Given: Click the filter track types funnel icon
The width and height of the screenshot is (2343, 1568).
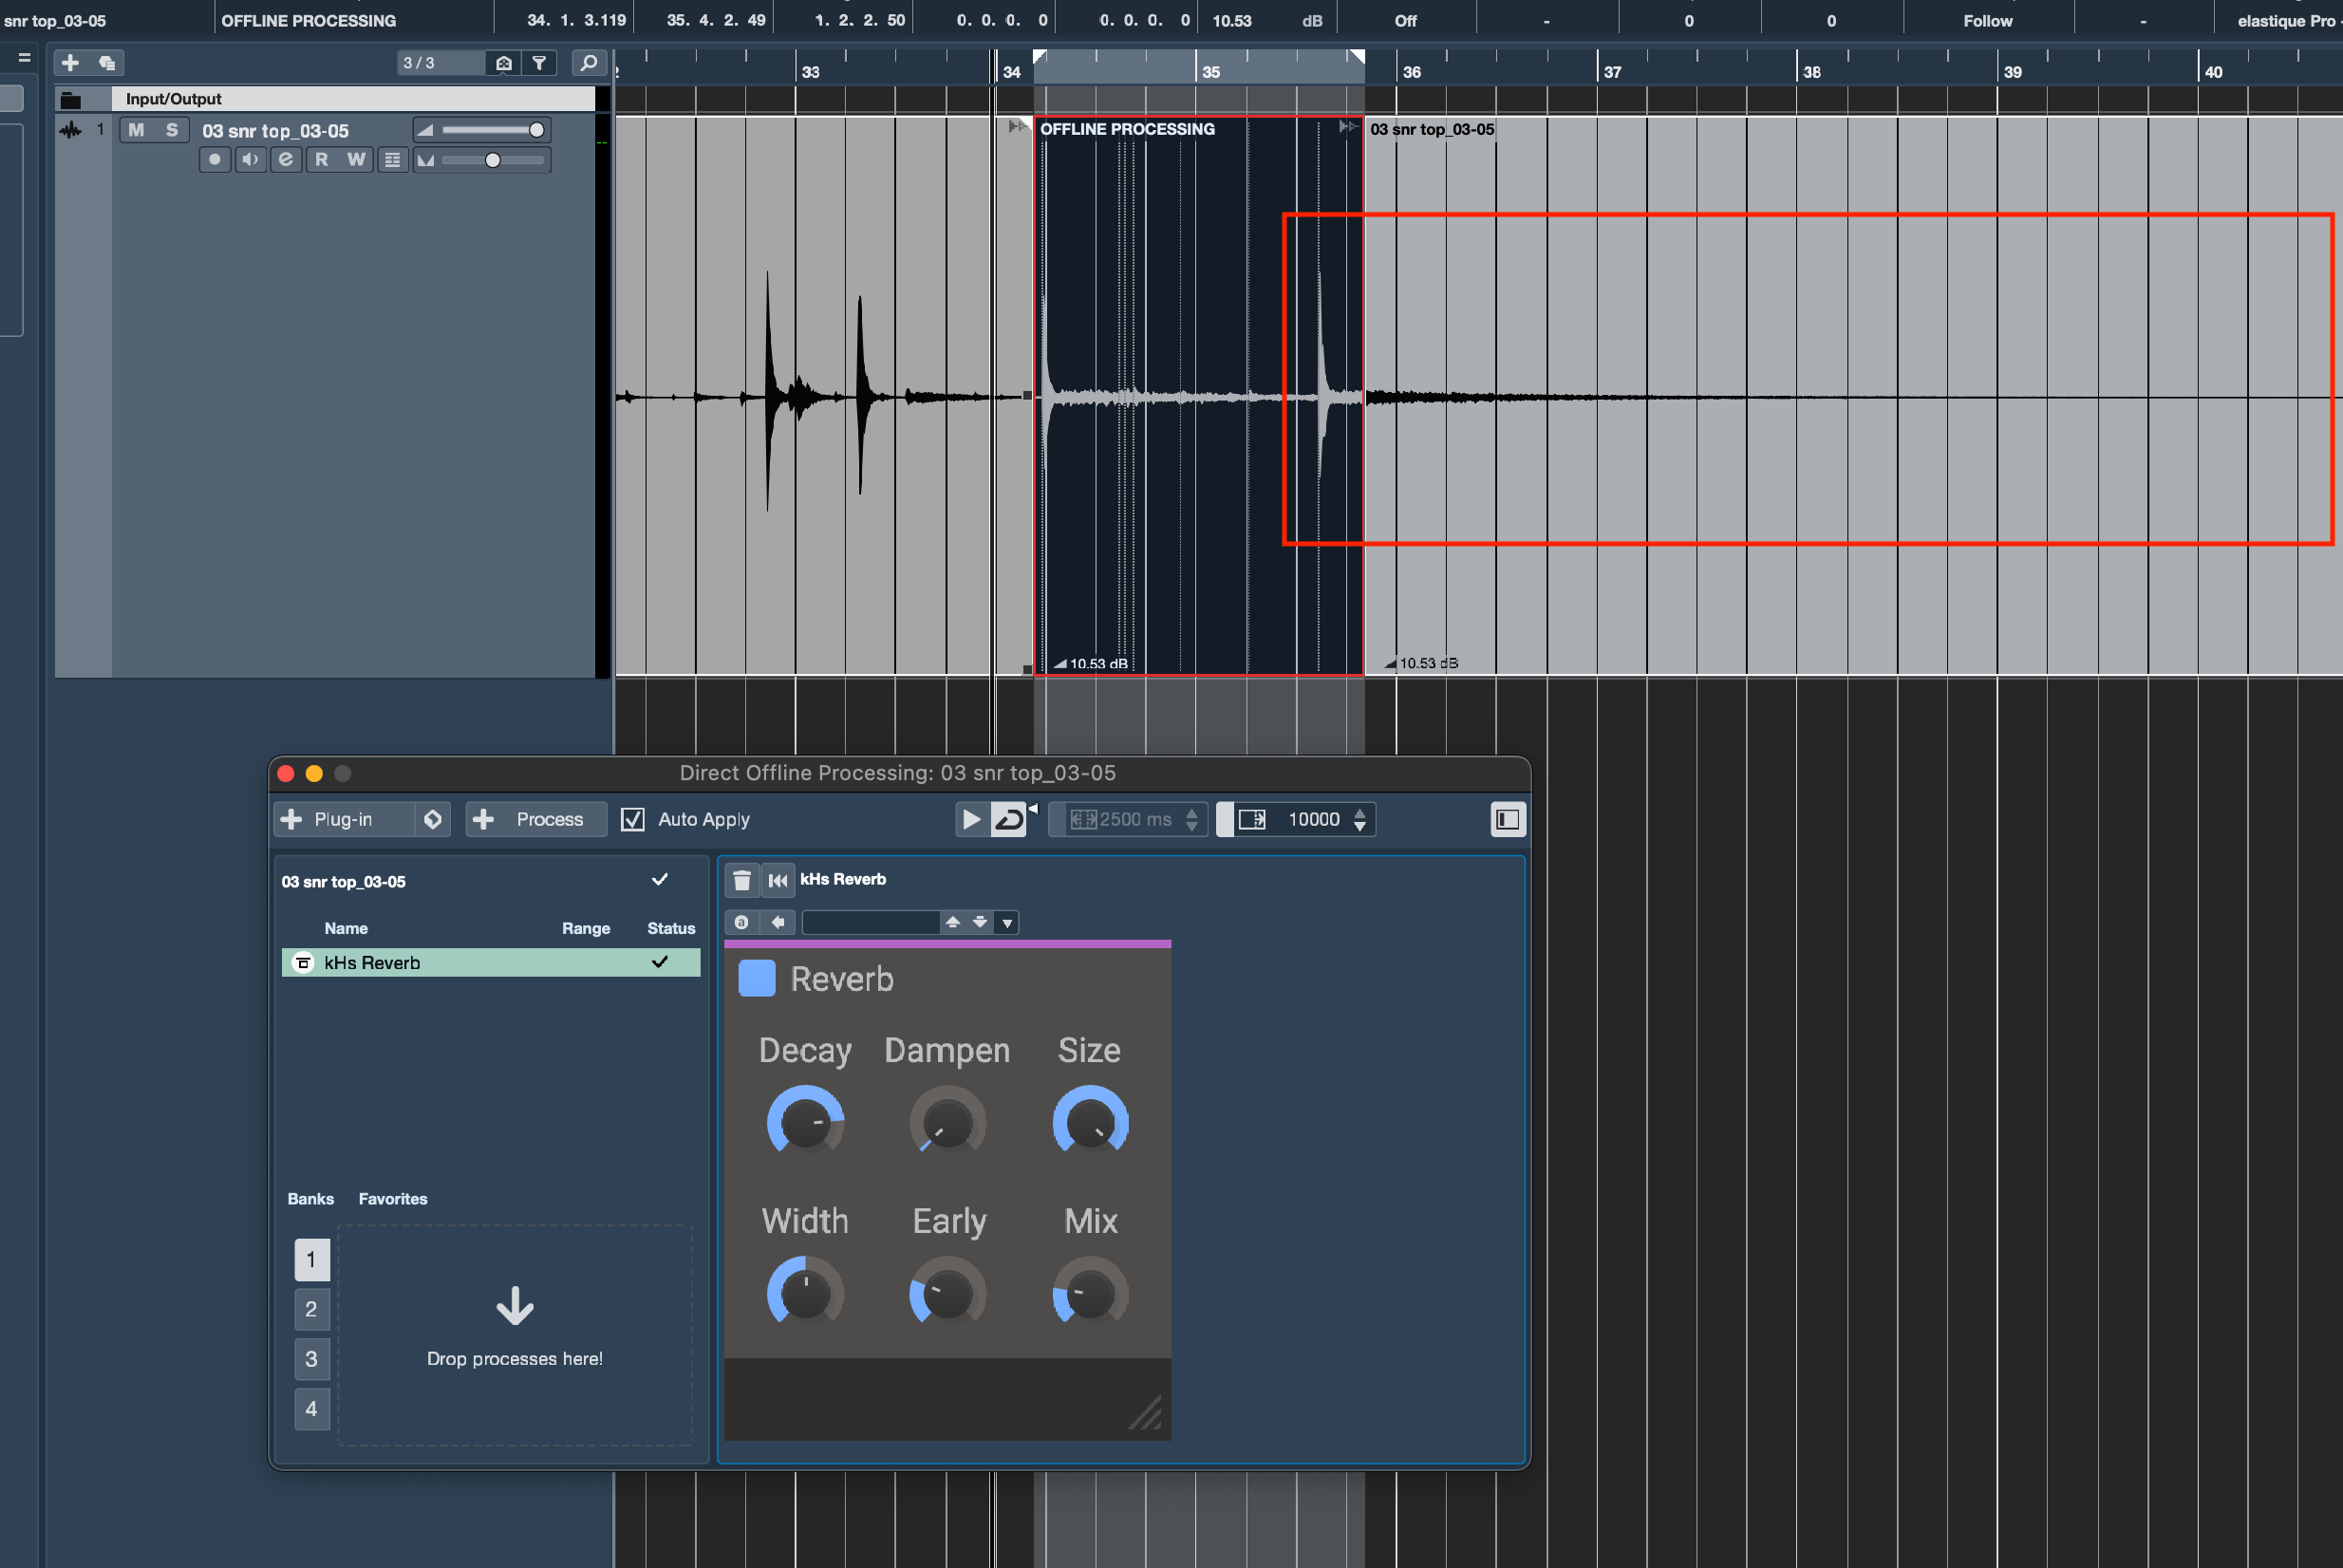Looking at the screenshot, I should [x=539, y=63].
